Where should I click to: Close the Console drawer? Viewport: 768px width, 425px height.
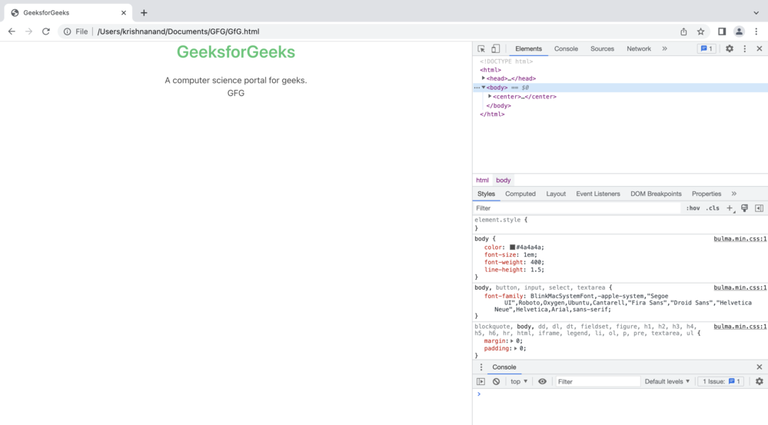click(x=759, y=367)
